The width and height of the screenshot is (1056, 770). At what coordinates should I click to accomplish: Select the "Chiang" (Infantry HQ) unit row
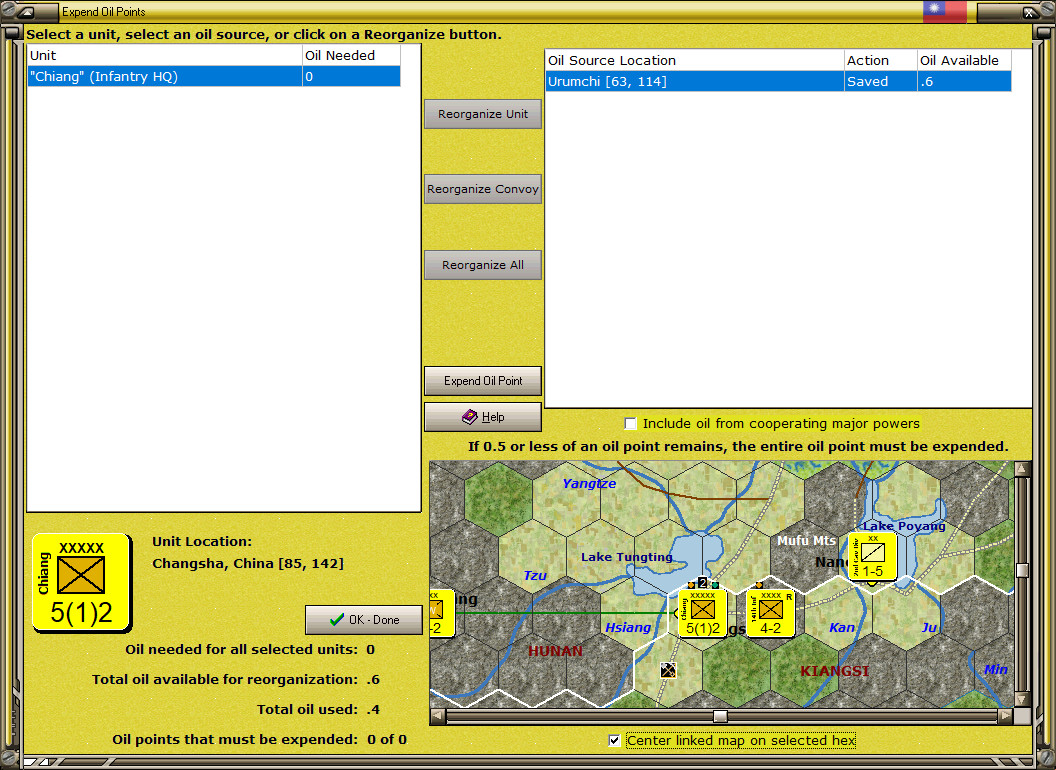[x=213, y=76]
